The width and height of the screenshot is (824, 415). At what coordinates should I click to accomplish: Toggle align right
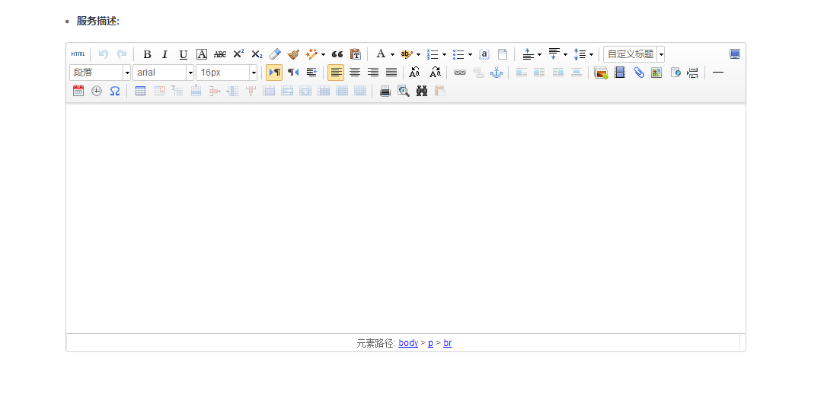tap(373, 72)
